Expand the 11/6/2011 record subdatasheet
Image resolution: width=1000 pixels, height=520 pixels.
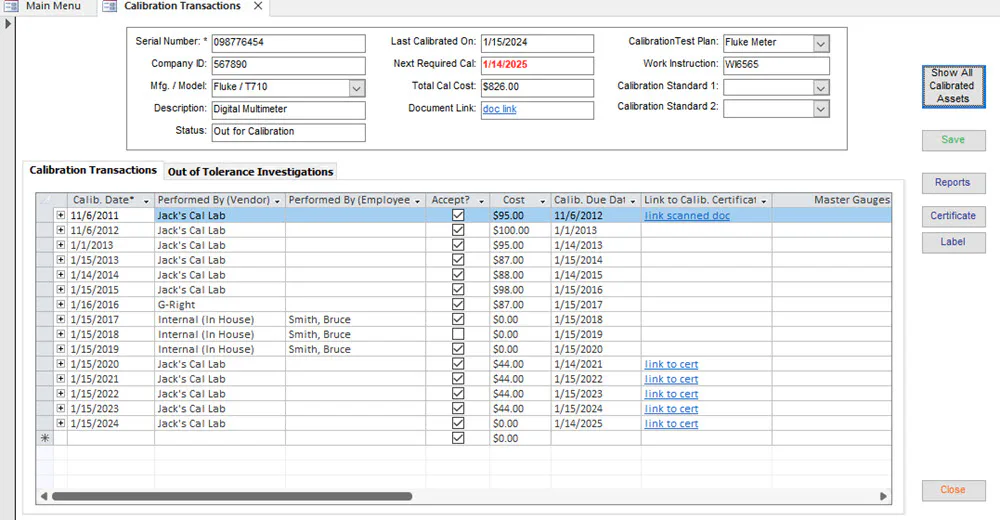coord(60,215)
